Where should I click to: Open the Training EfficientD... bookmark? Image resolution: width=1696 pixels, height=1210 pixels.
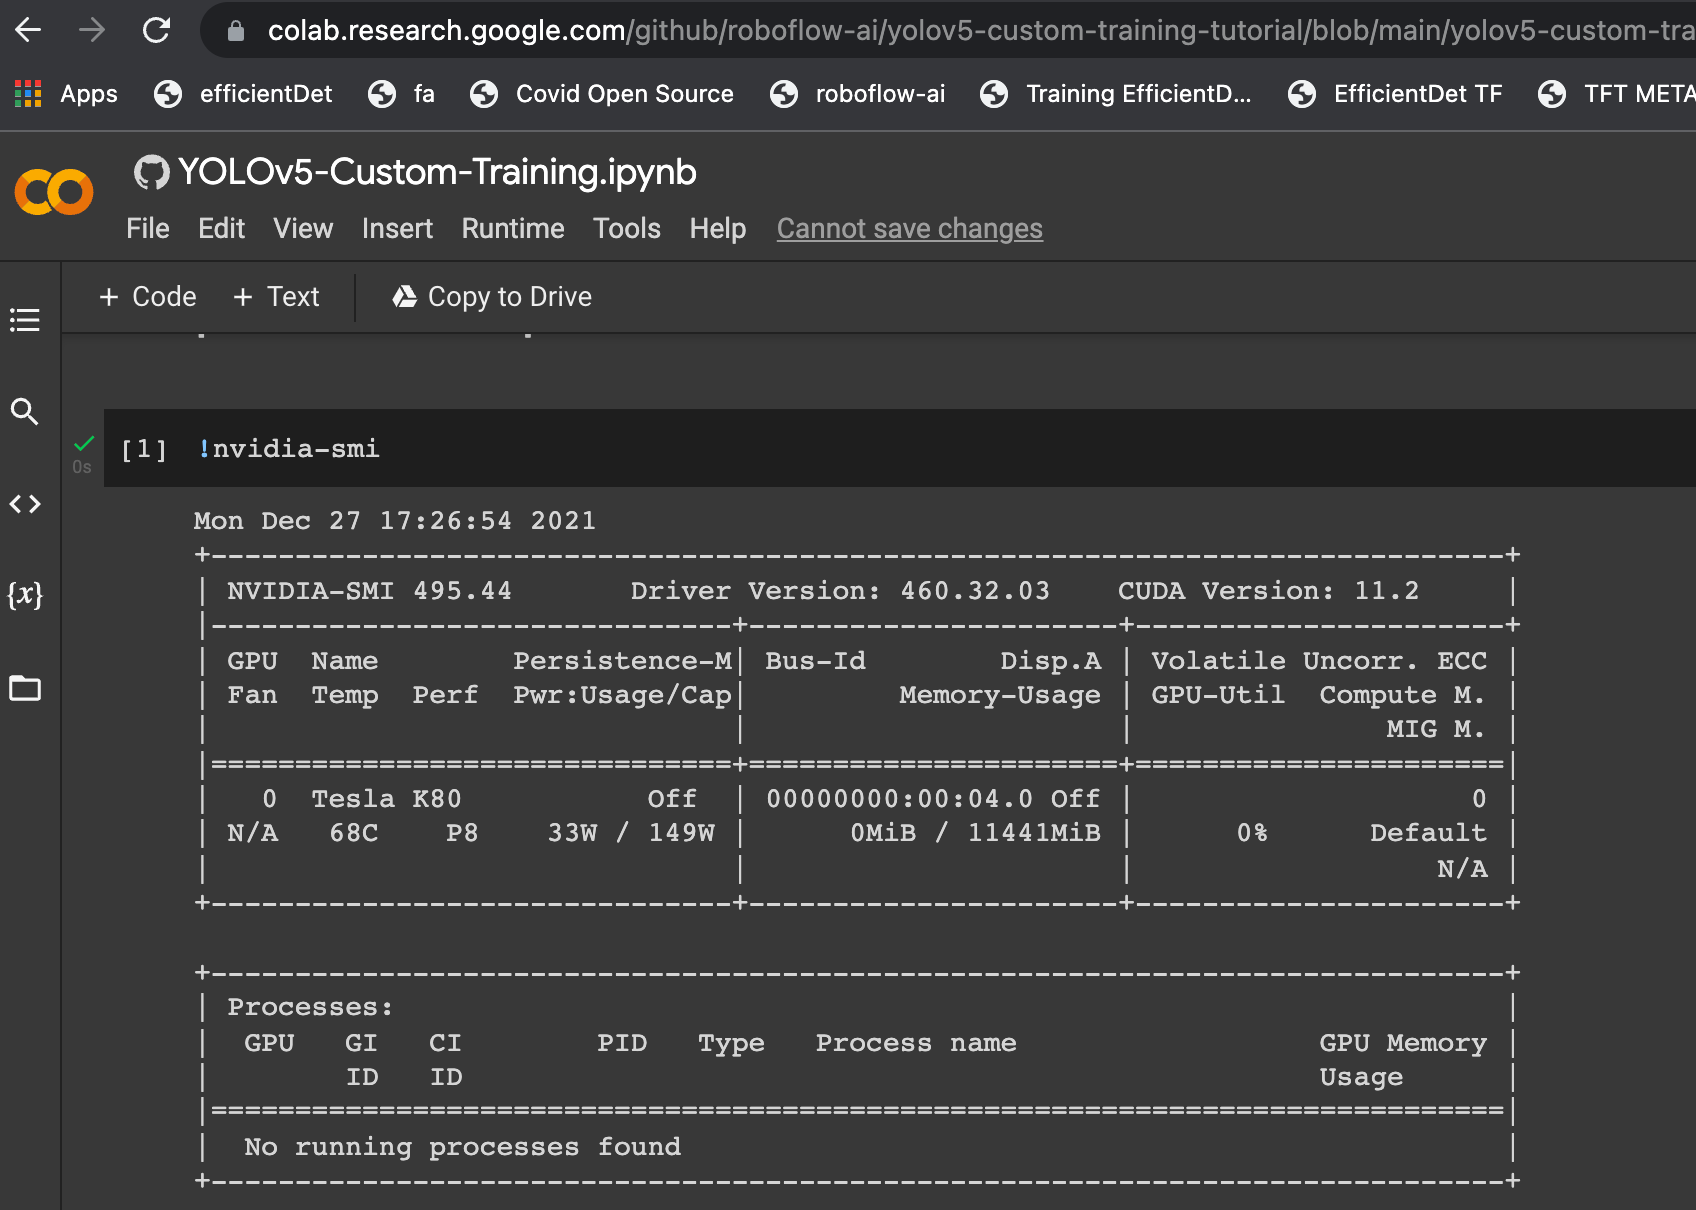(x=1116, y=94)
